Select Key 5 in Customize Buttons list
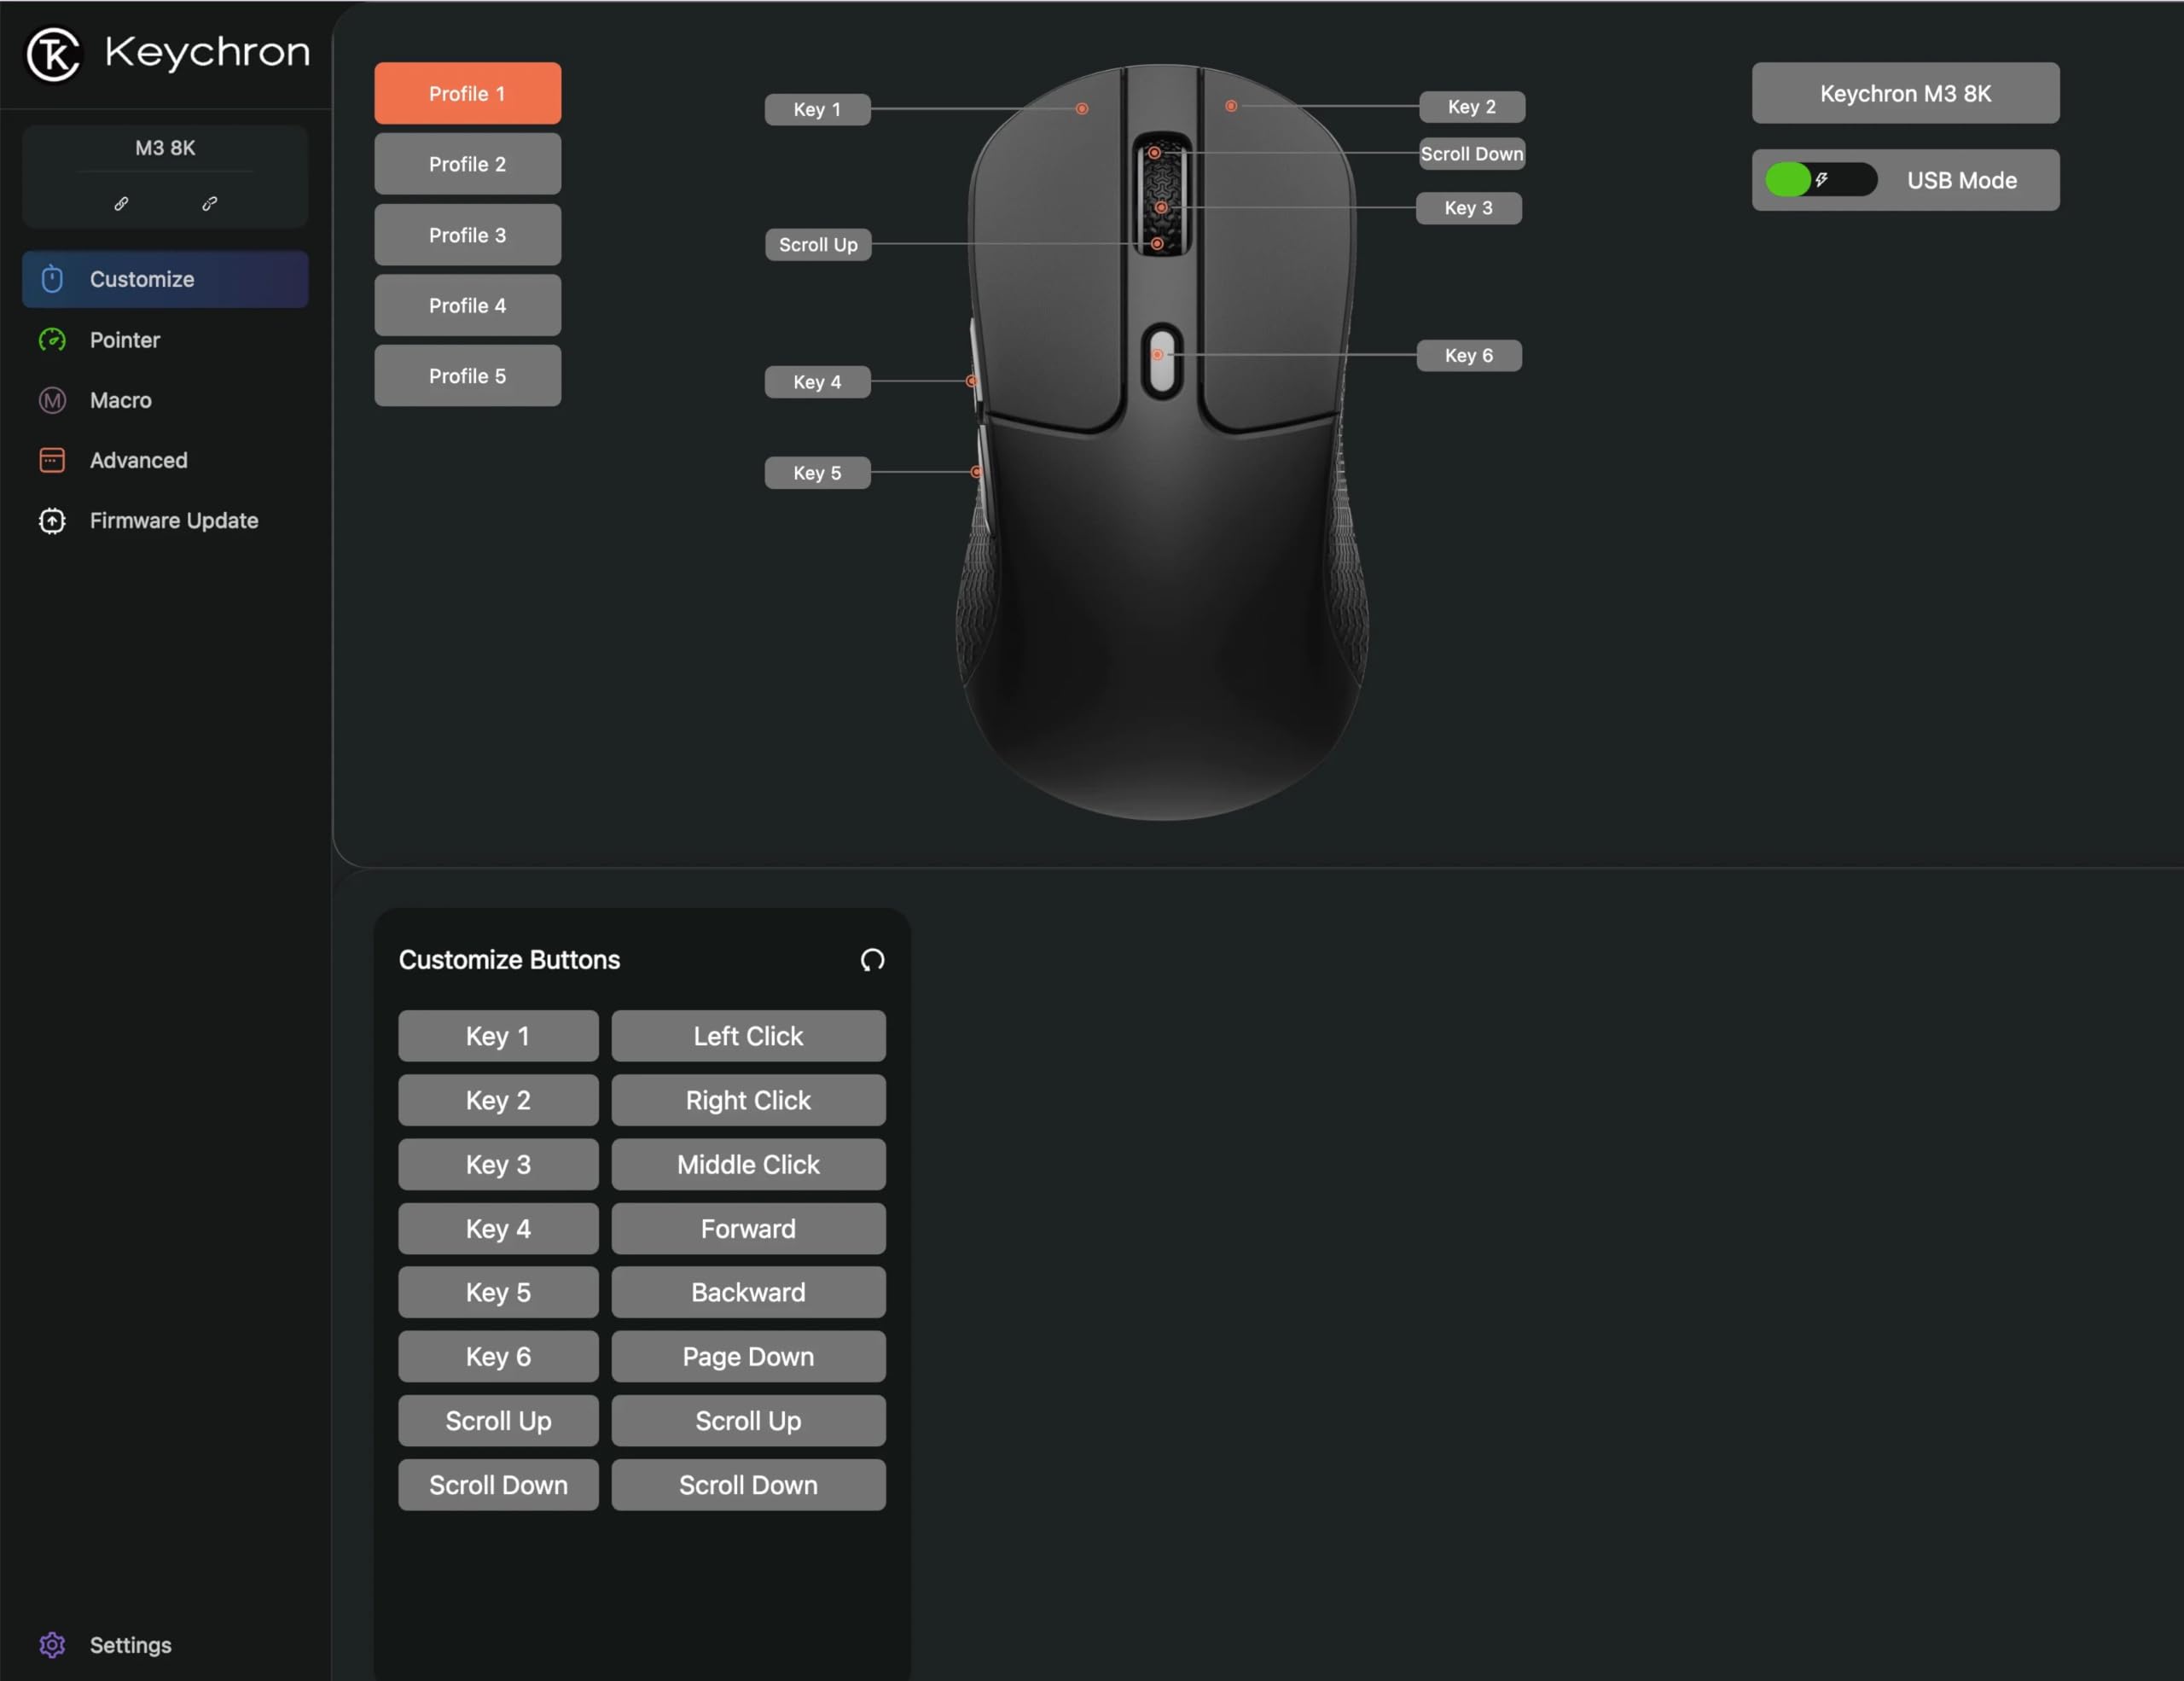The image size is (2184, 1681). (498, 1292)
